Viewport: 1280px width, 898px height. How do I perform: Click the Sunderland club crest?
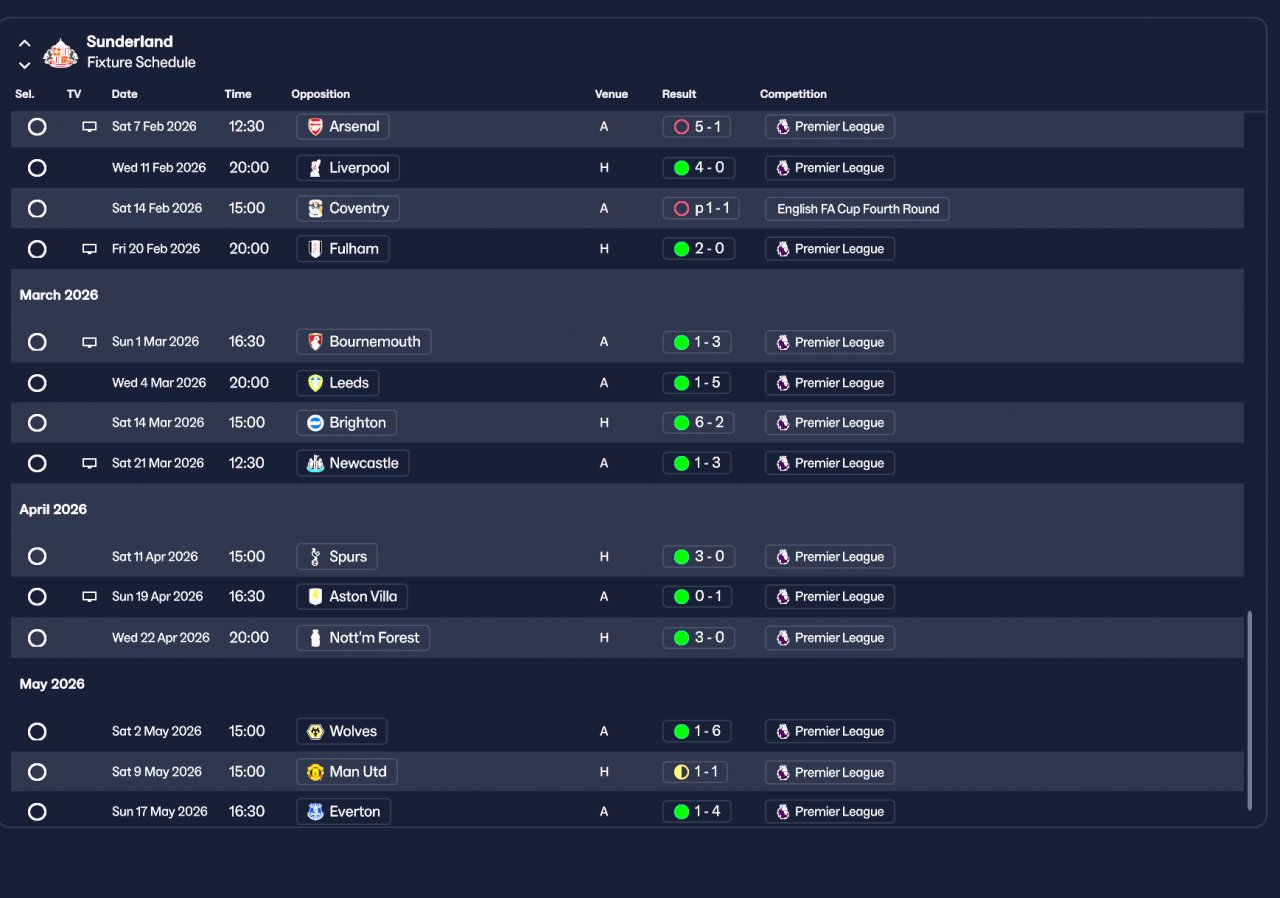tap(61, 52)
